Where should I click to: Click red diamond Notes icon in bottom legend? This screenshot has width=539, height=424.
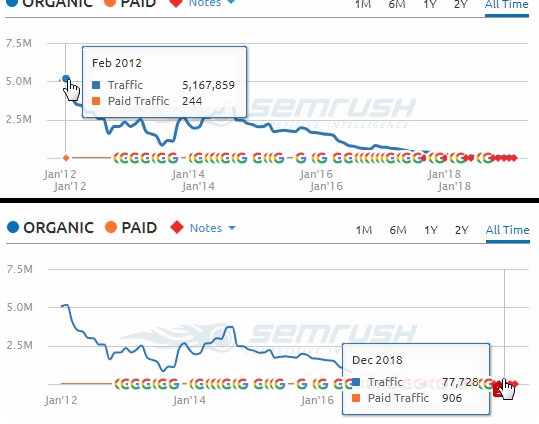tap(177, 228)
